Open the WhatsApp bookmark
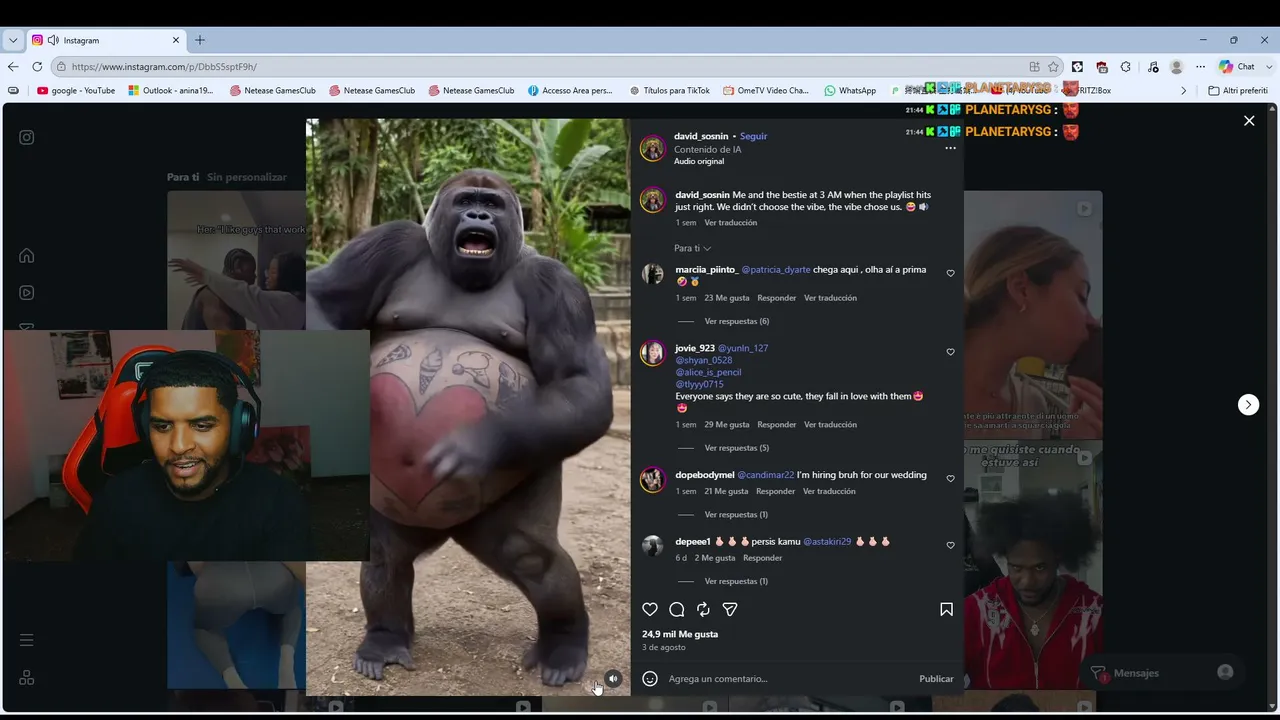 coord(850,90)
